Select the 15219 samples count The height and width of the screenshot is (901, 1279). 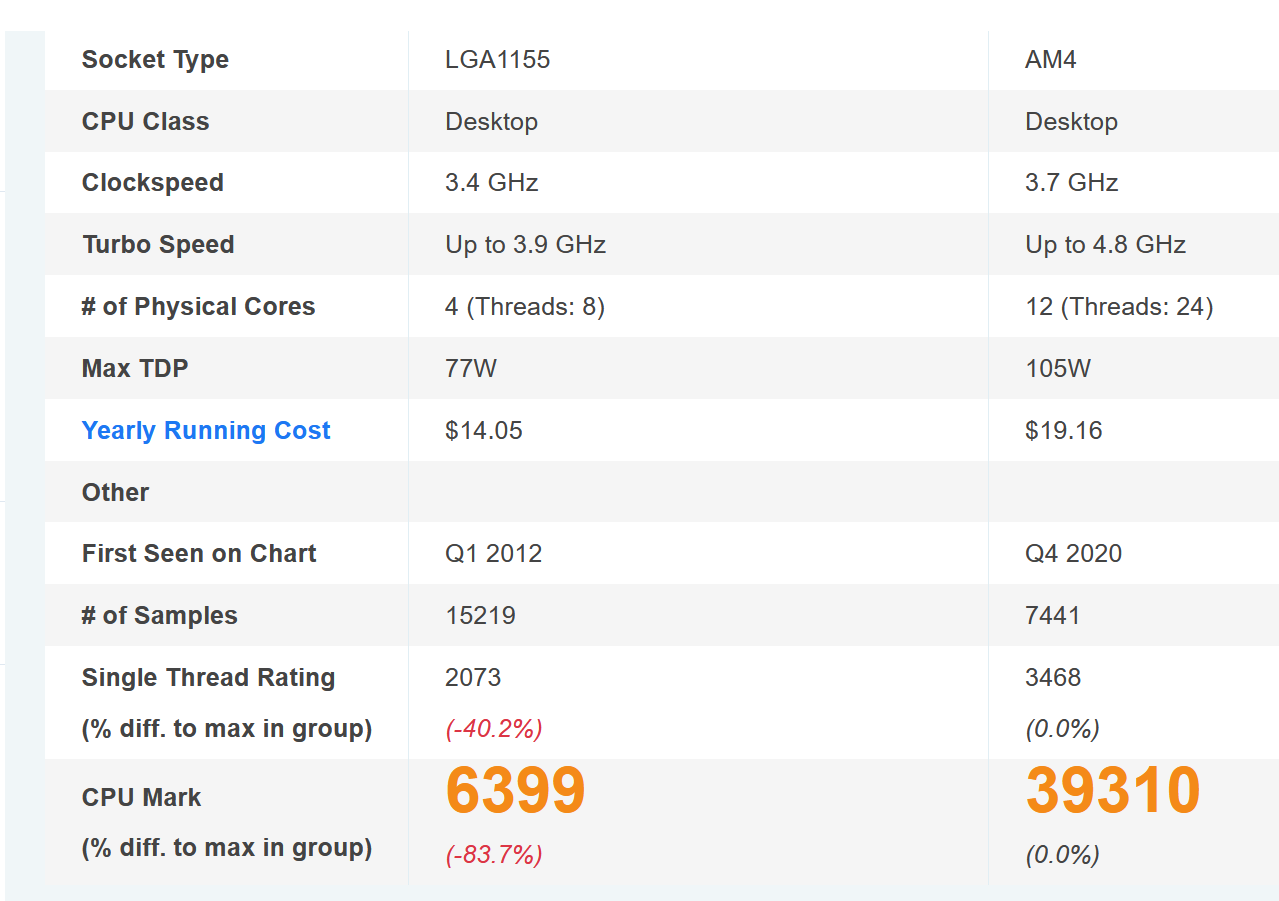tap(481, 616)
